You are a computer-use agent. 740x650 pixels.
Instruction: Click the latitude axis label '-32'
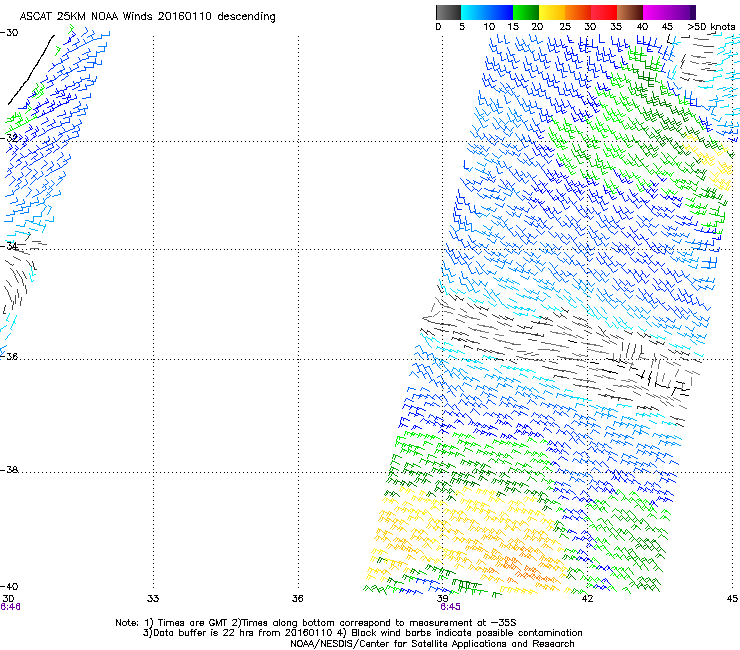tap(9, 138)
